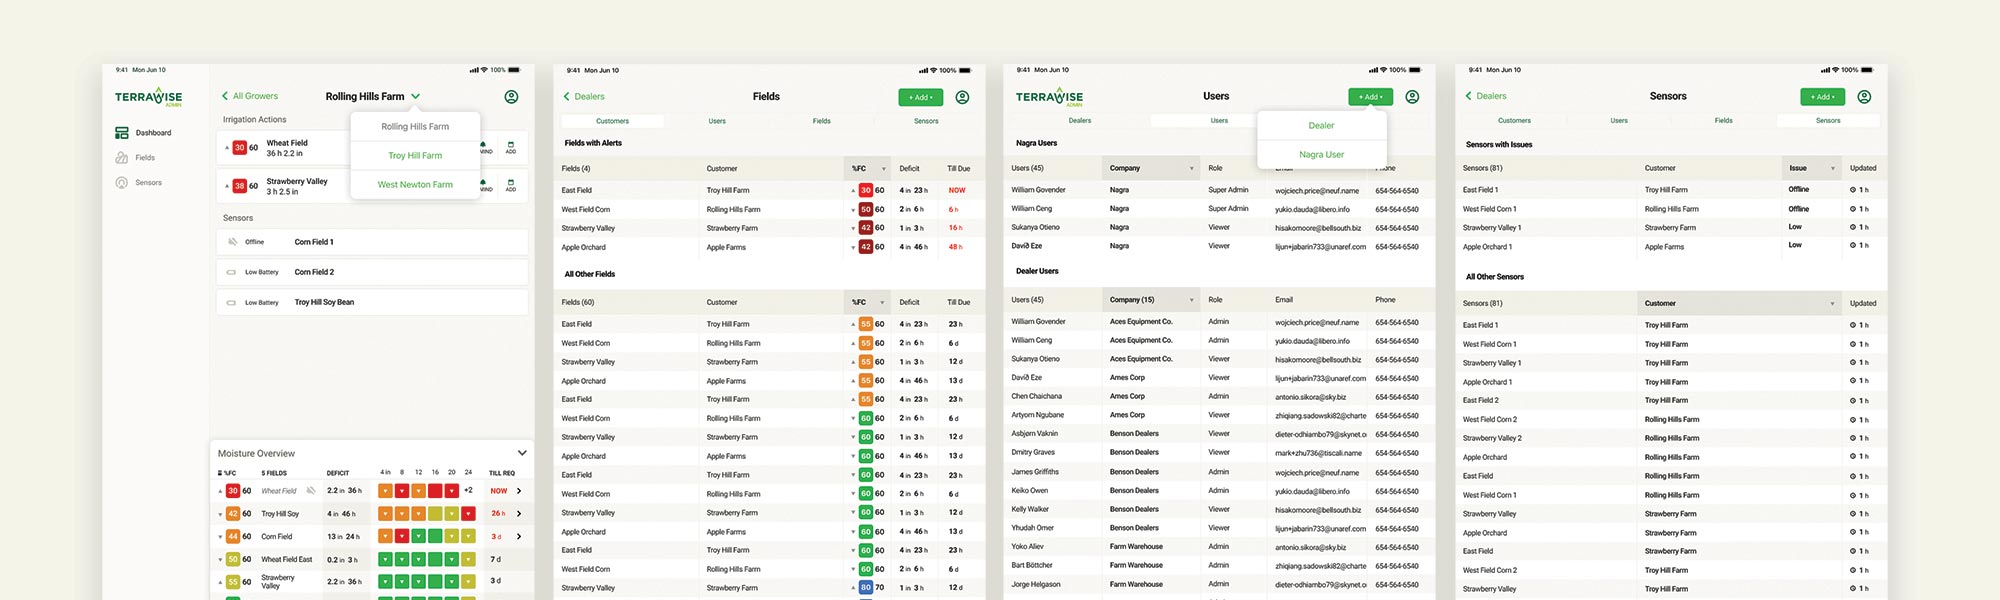
Task: Choose West Newton Farm in the farm dropdown
Action: (x=415, y=185)
